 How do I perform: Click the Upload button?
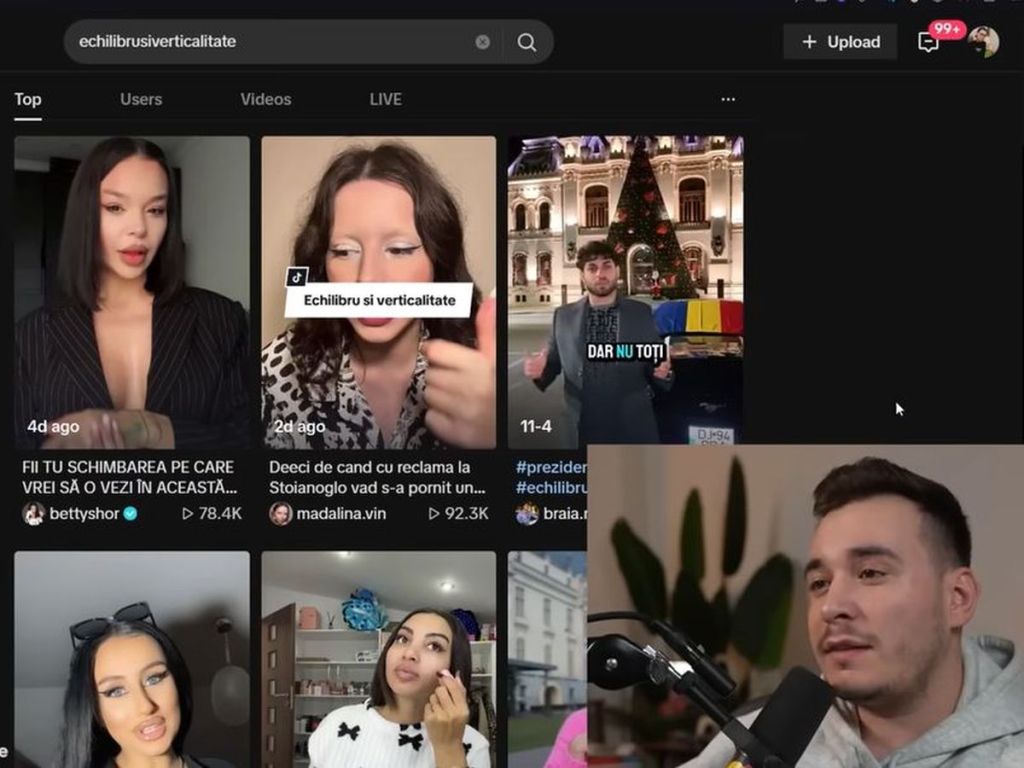click(840, 42)
